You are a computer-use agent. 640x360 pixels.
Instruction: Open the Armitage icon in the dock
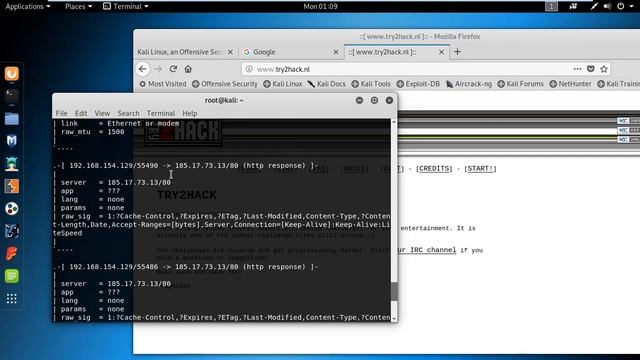tap(12, 164)
